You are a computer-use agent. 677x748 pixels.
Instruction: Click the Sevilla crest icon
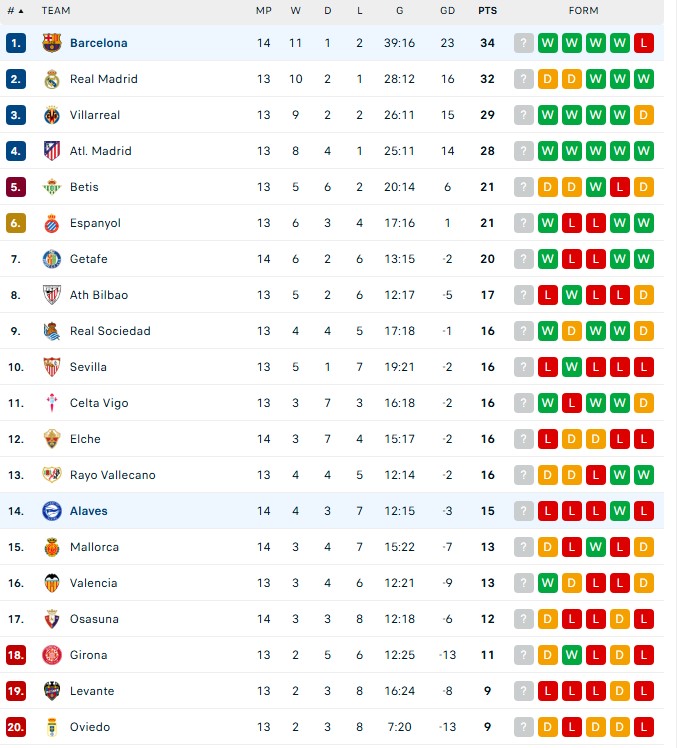click(x=52, y=367)
